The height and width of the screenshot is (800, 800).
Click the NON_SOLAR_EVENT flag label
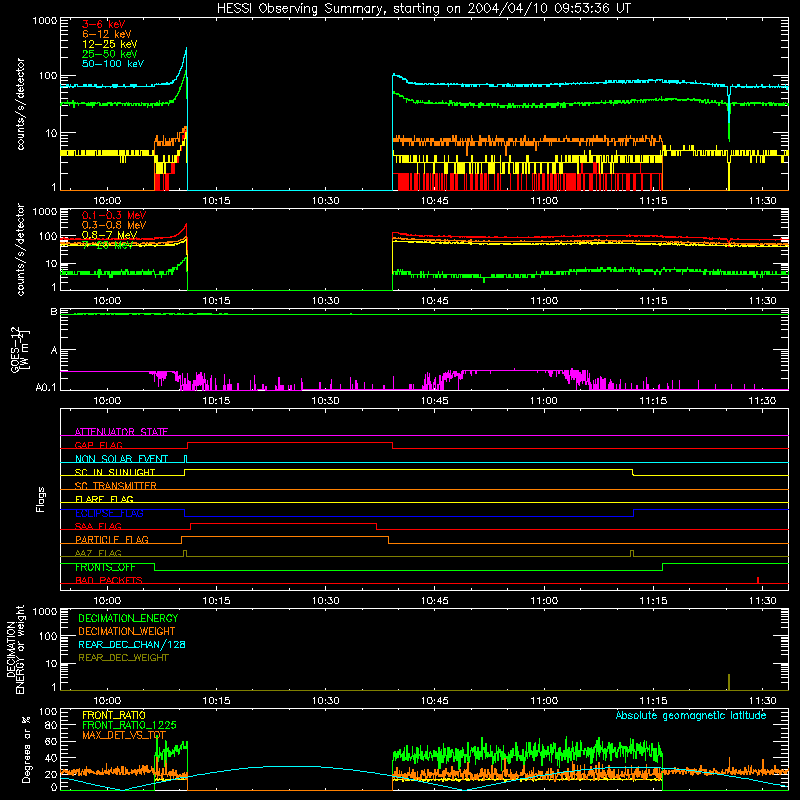click(x=121, y=459)
